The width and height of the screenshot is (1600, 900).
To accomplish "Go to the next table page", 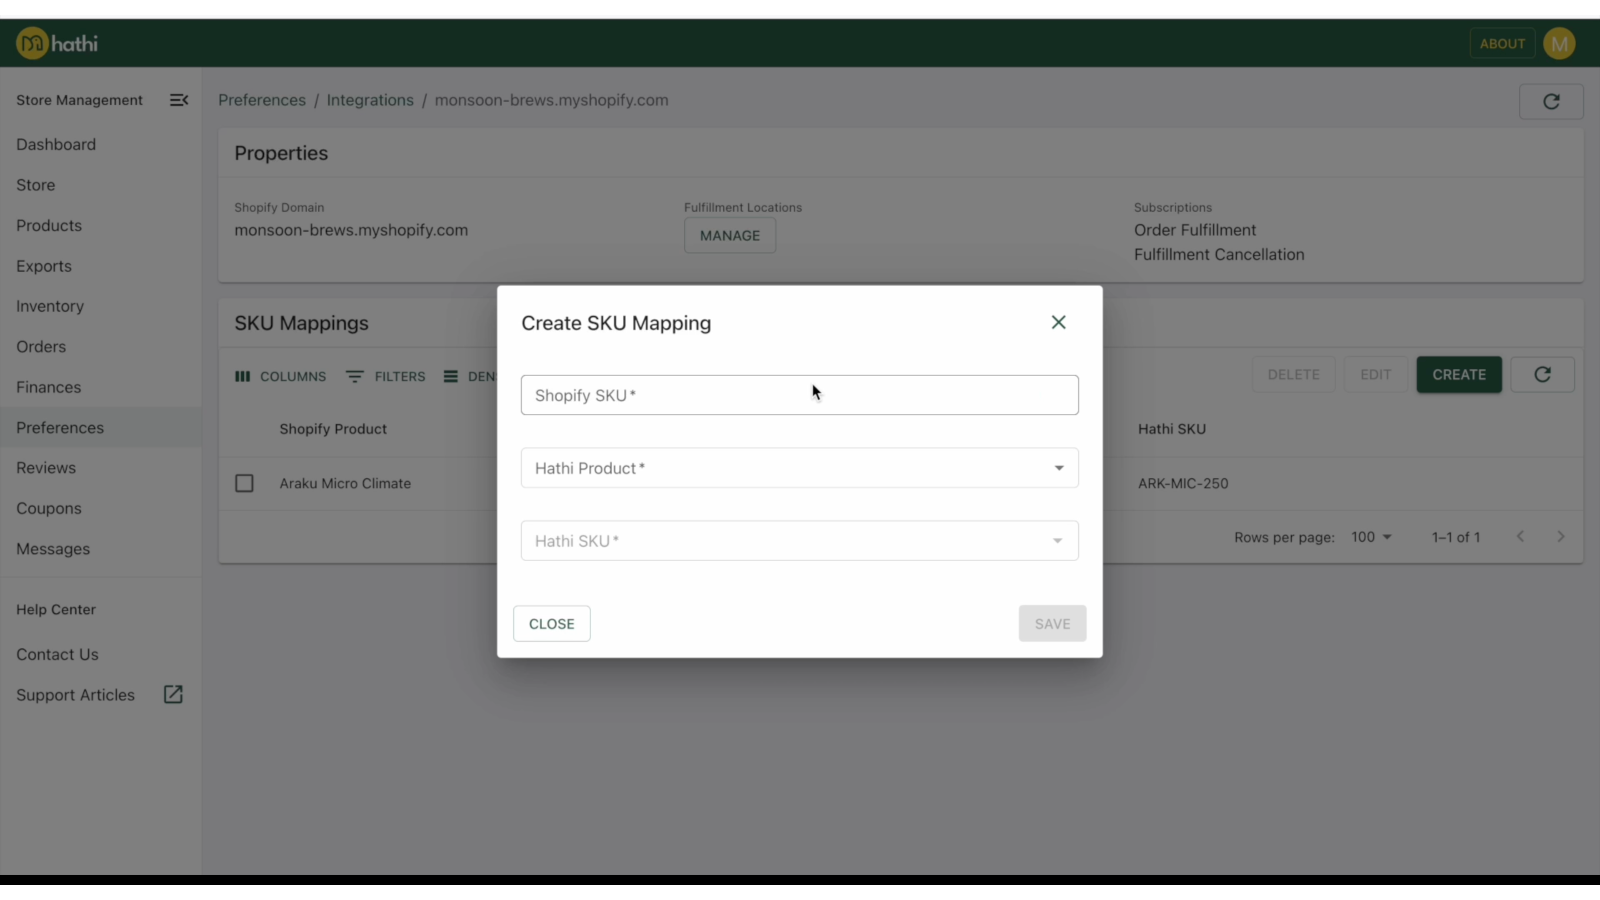I will [1560, 537].
